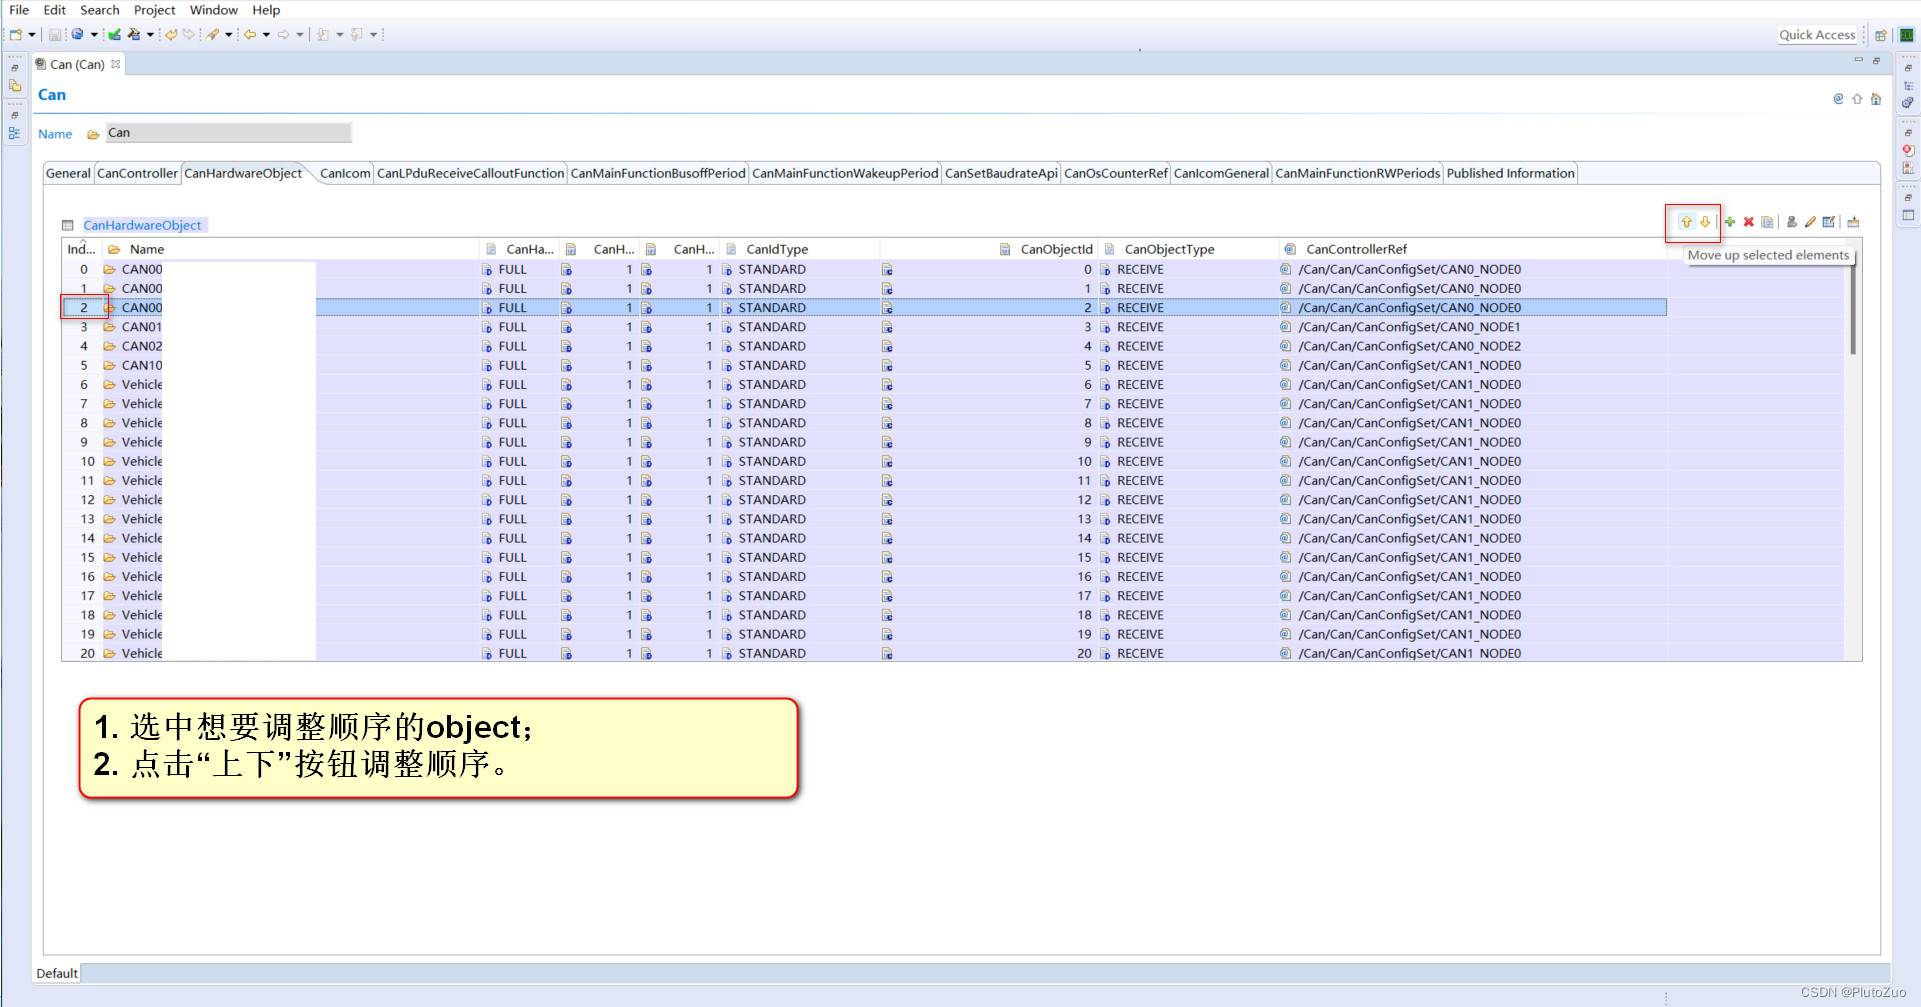This screenshot has width=1921, height=1007.
Task: Click the folder stack icon in left sidebar
Action: (x=15, y=86)
